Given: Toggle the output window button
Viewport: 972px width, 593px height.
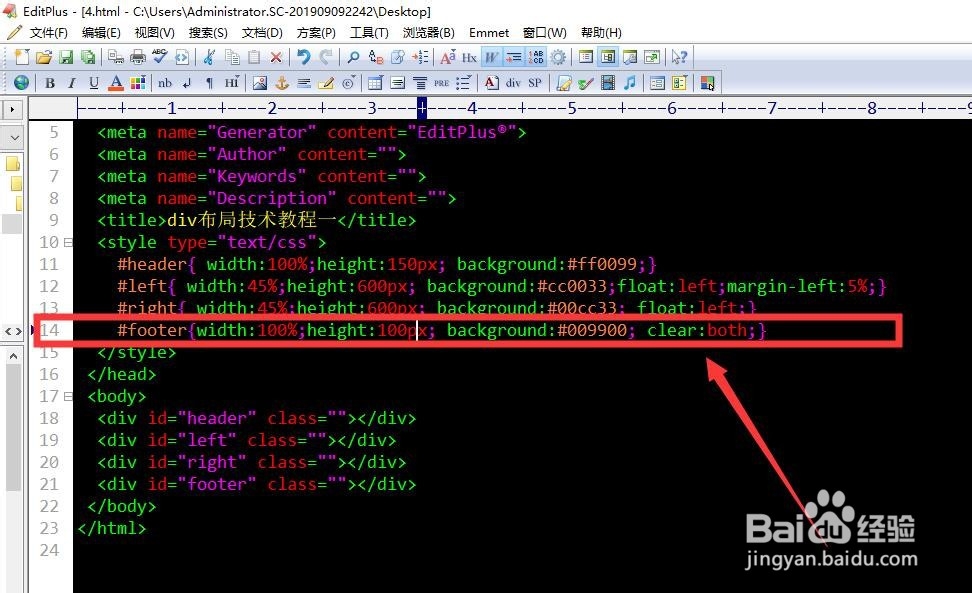Looking at the screenshot, I should (630, 58).
